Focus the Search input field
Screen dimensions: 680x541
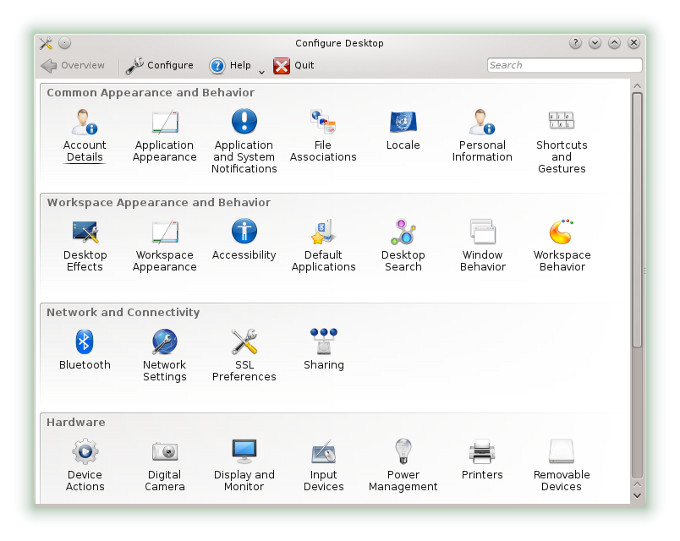click(564, 65)
